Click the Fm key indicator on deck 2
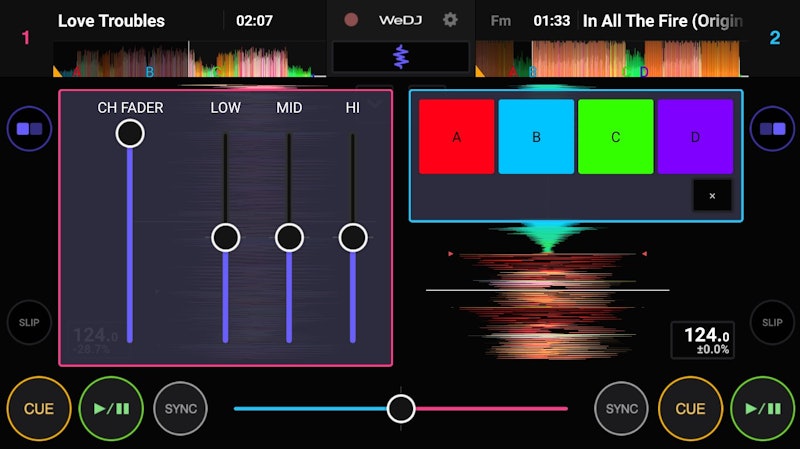The width and height of the screenshot is (800, 449). (501, 21)
